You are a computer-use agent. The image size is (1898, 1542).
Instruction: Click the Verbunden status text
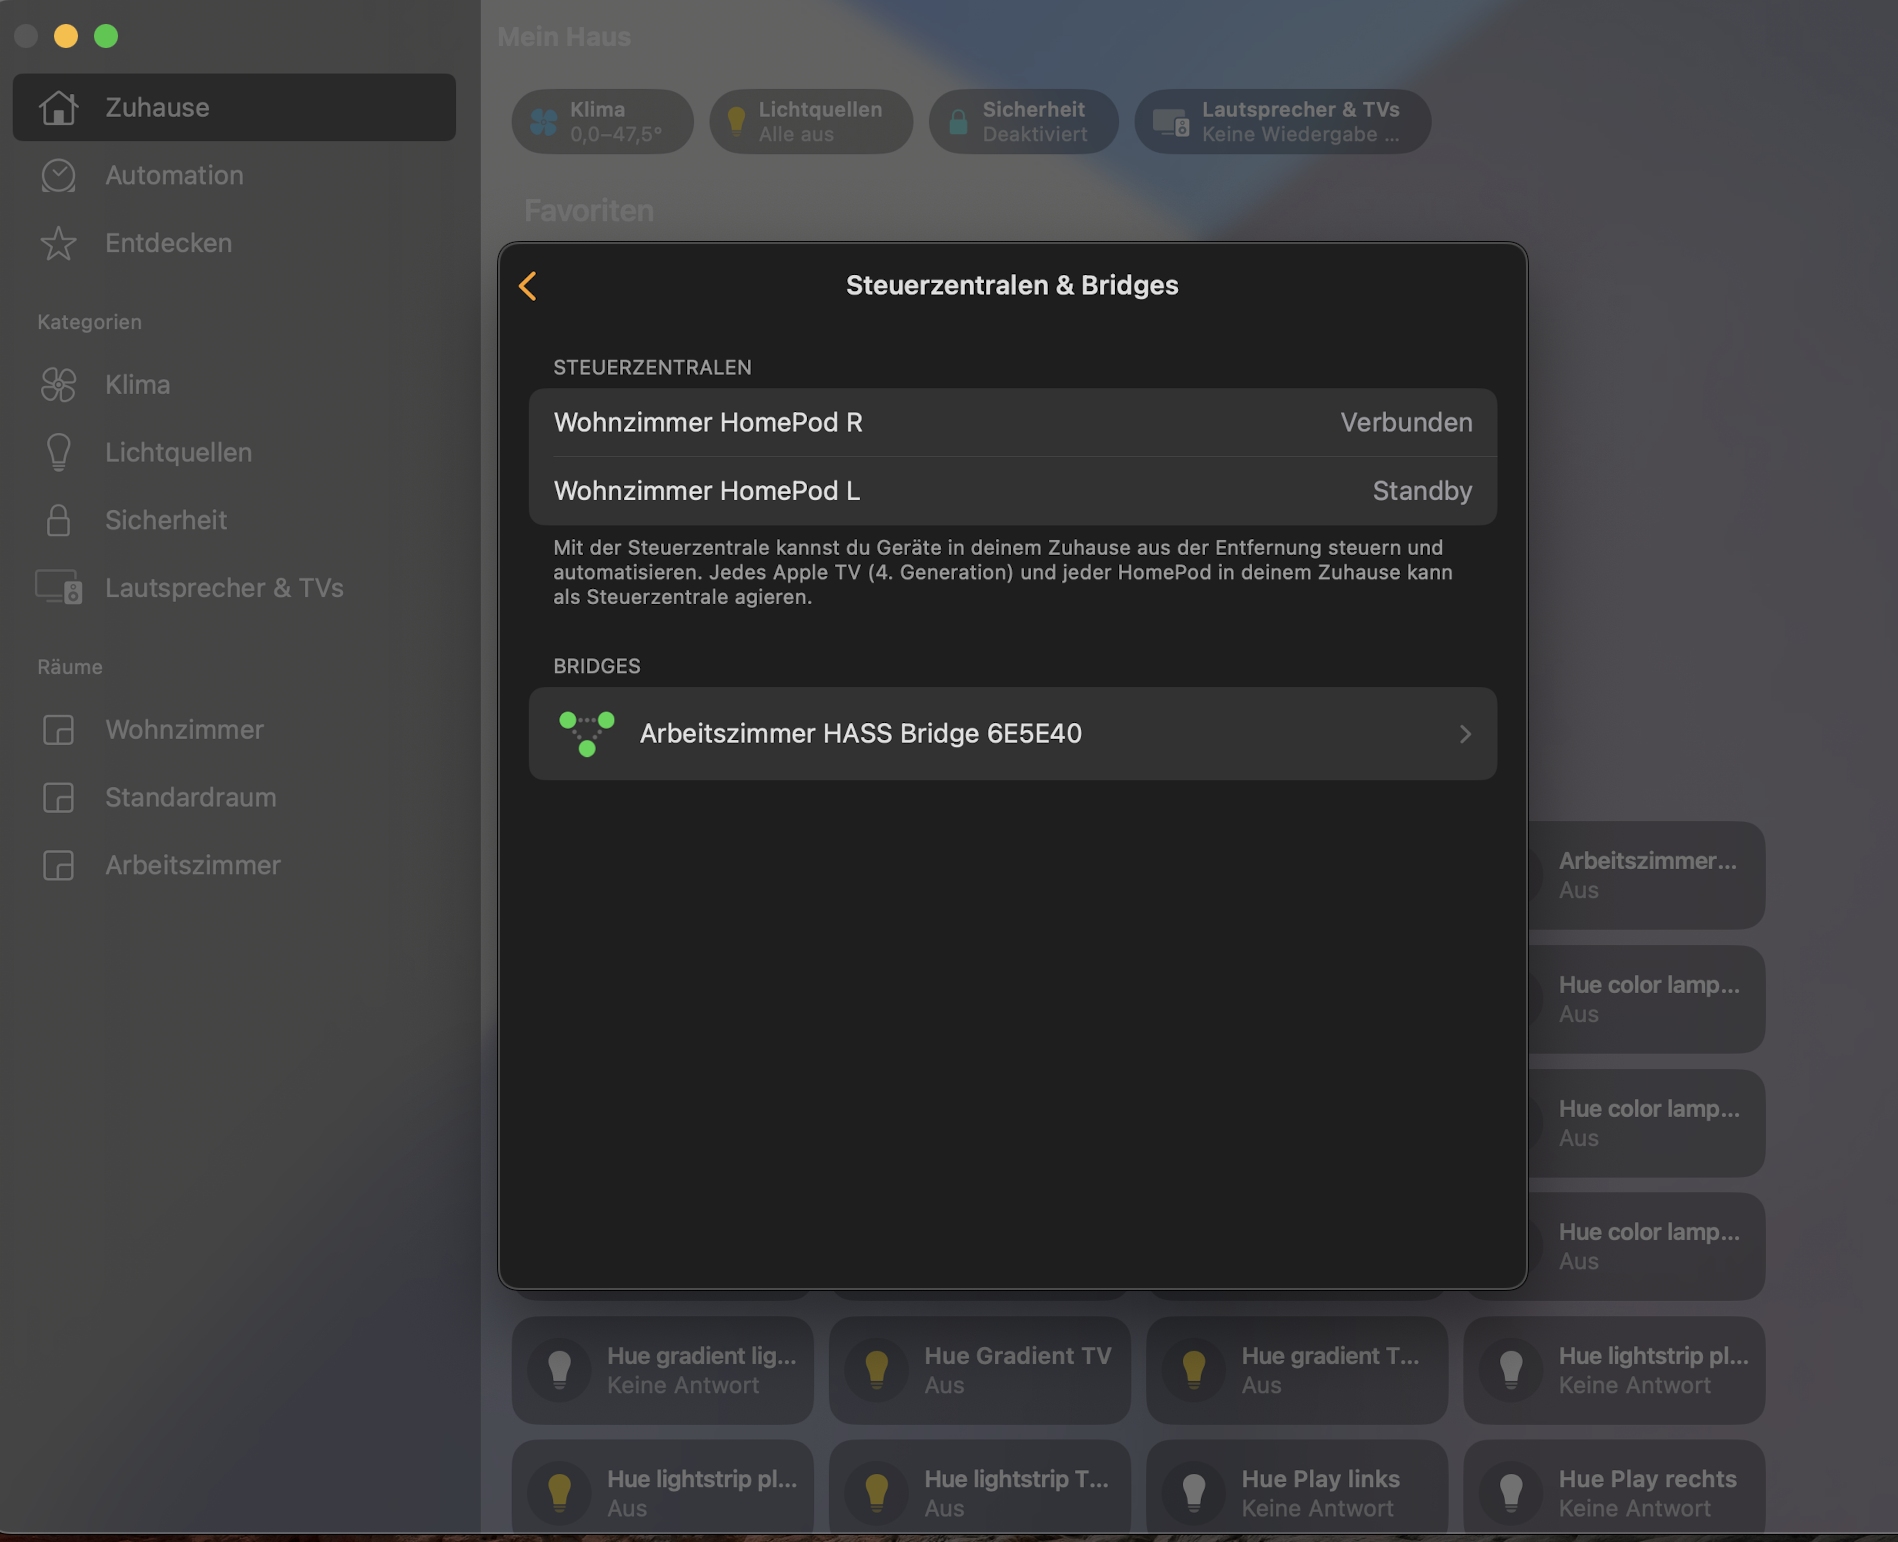[1406, 423]
